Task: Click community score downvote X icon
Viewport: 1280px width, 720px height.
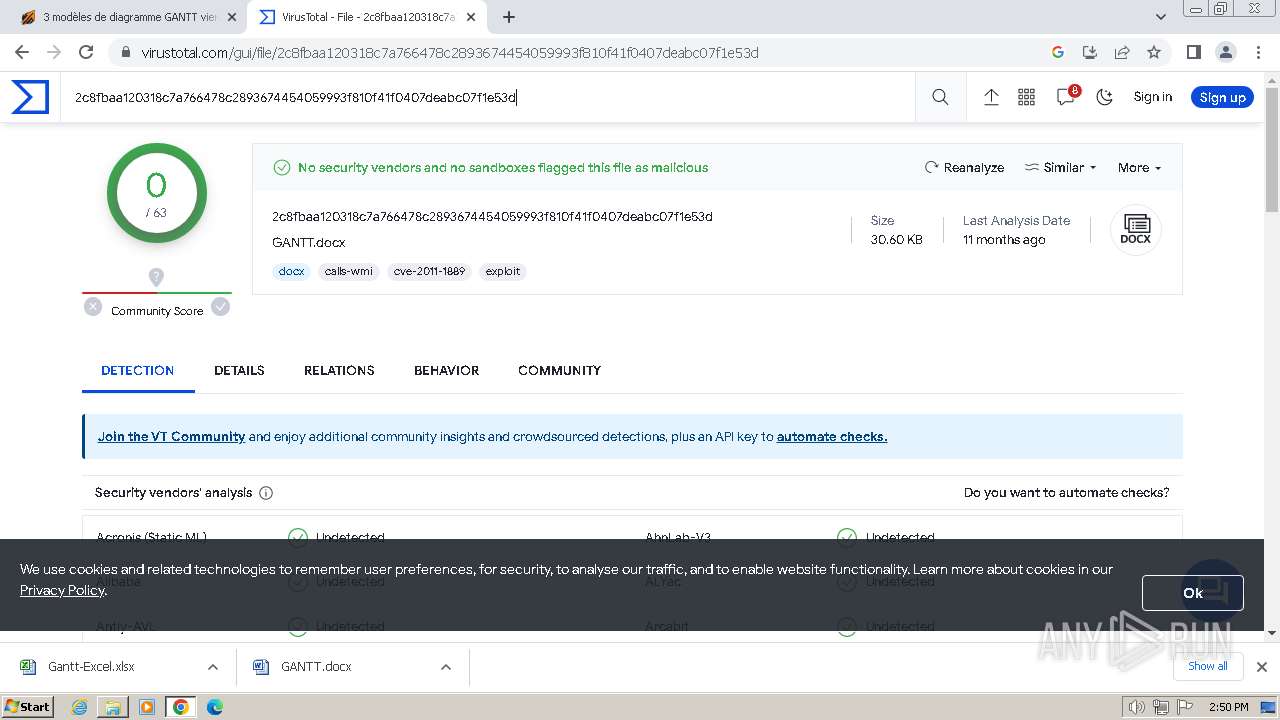Action: point(93,307)
